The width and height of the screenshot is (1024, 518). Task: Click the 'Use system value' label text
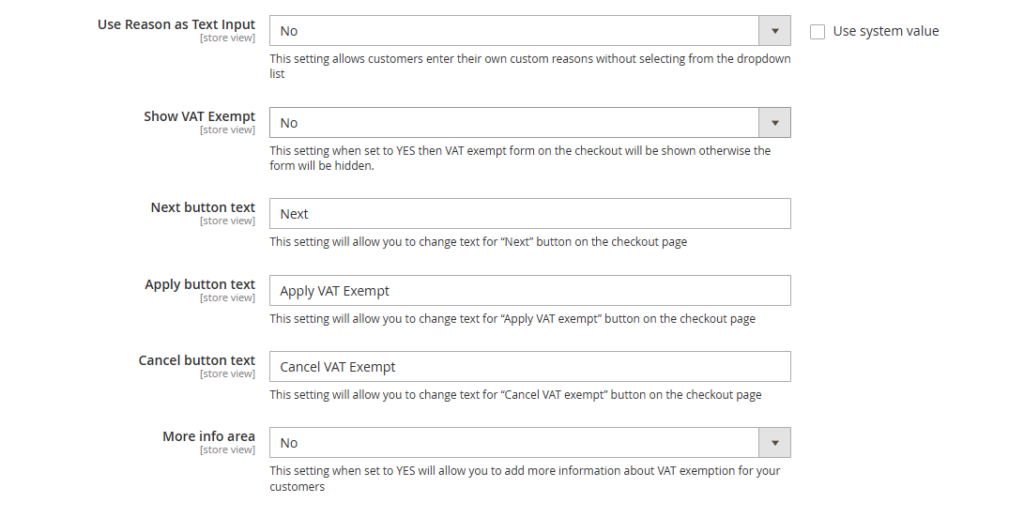coord(885,31)
